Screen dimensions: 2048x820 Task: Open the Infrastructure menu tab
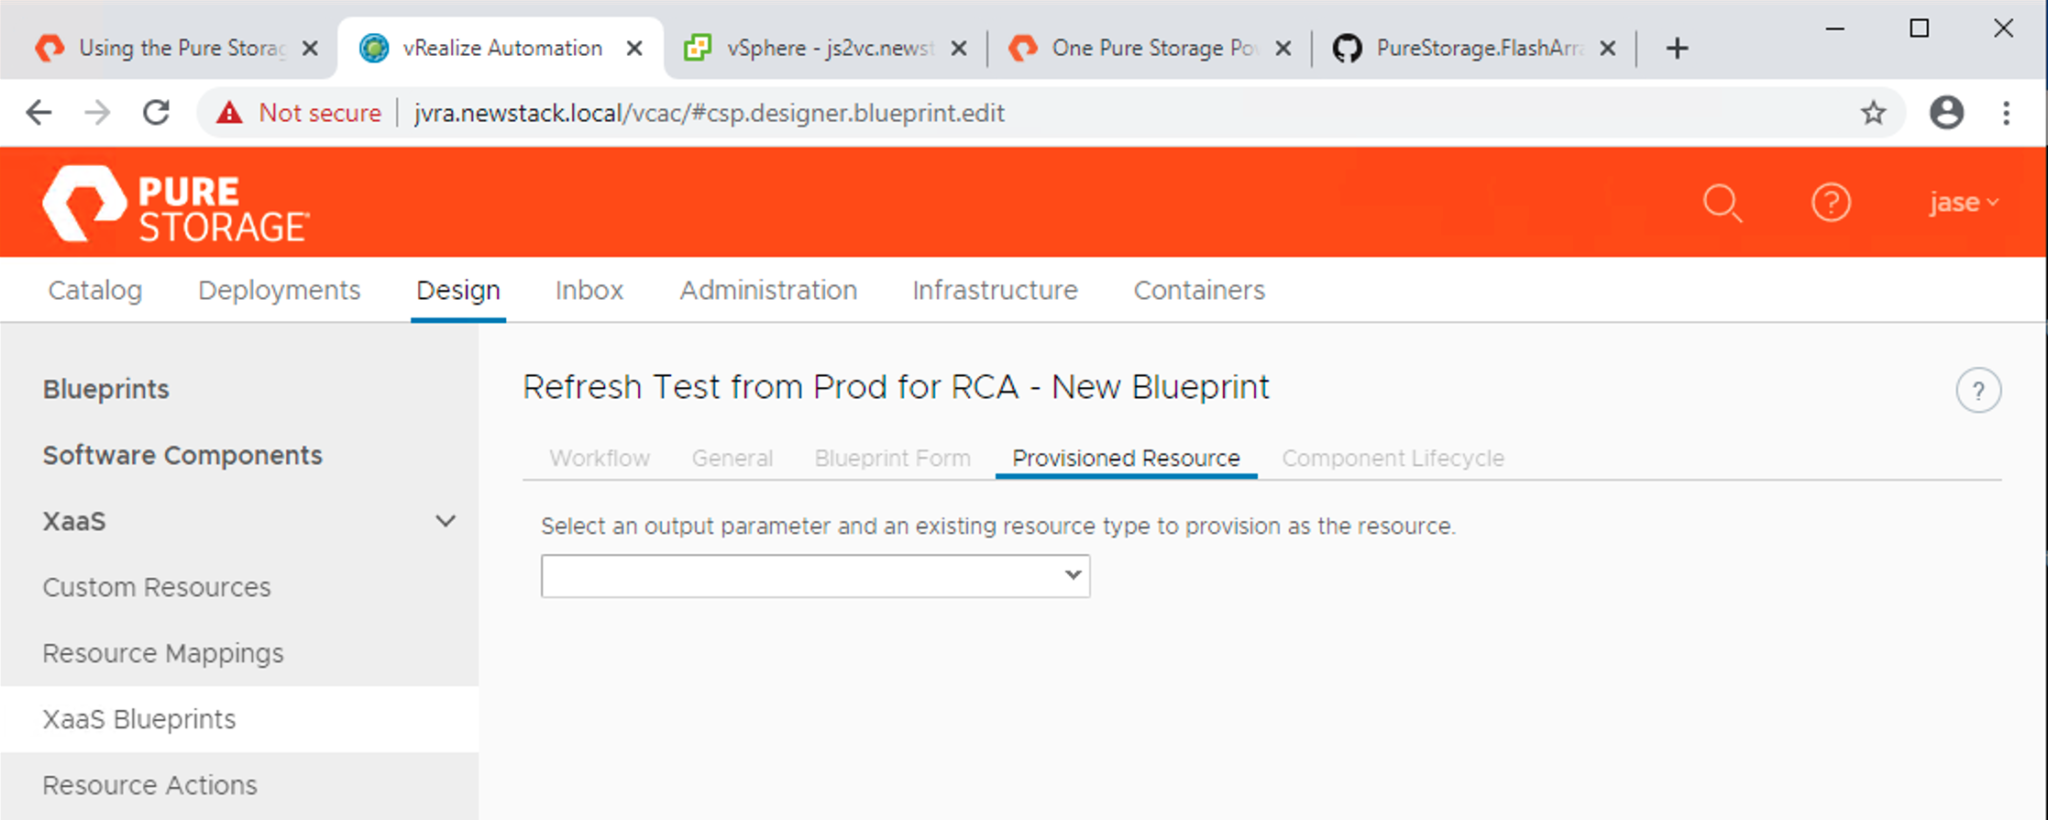point(995,290)
